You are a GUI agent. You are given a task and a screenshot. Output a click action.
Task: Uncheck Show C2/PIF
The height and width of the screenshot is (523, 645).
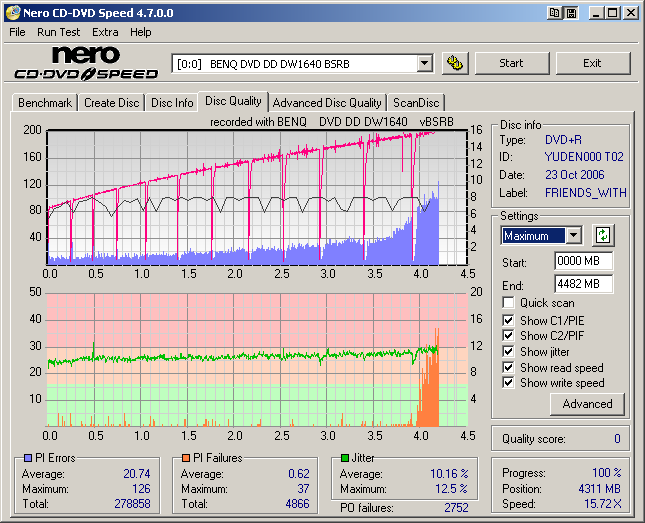pyautogui.click(x=508, y=335)
